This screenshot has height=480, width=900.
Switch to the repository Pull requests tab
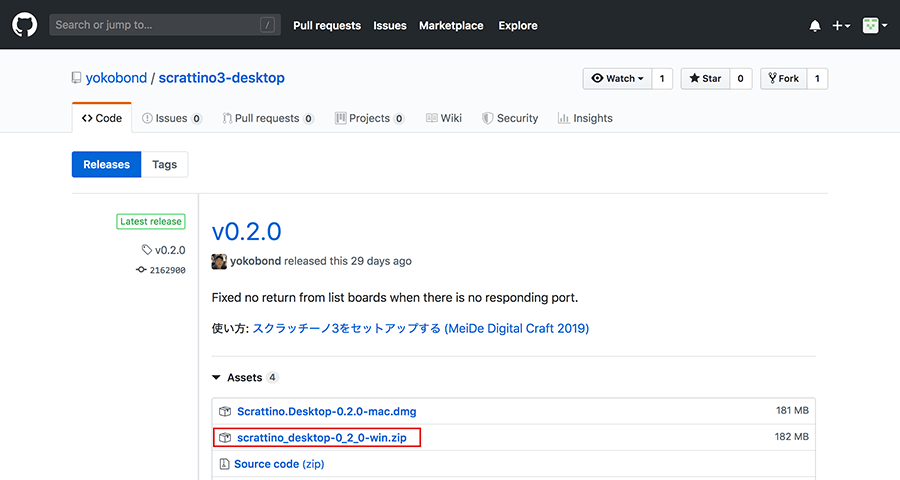[268, 118]
